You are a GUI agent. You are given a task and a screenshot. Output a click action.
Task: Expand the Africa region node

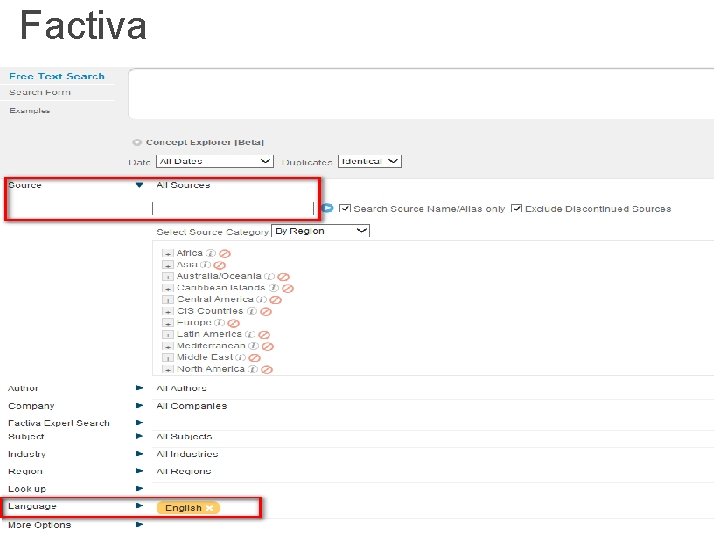pyautogui.click(x=168, y=253)
